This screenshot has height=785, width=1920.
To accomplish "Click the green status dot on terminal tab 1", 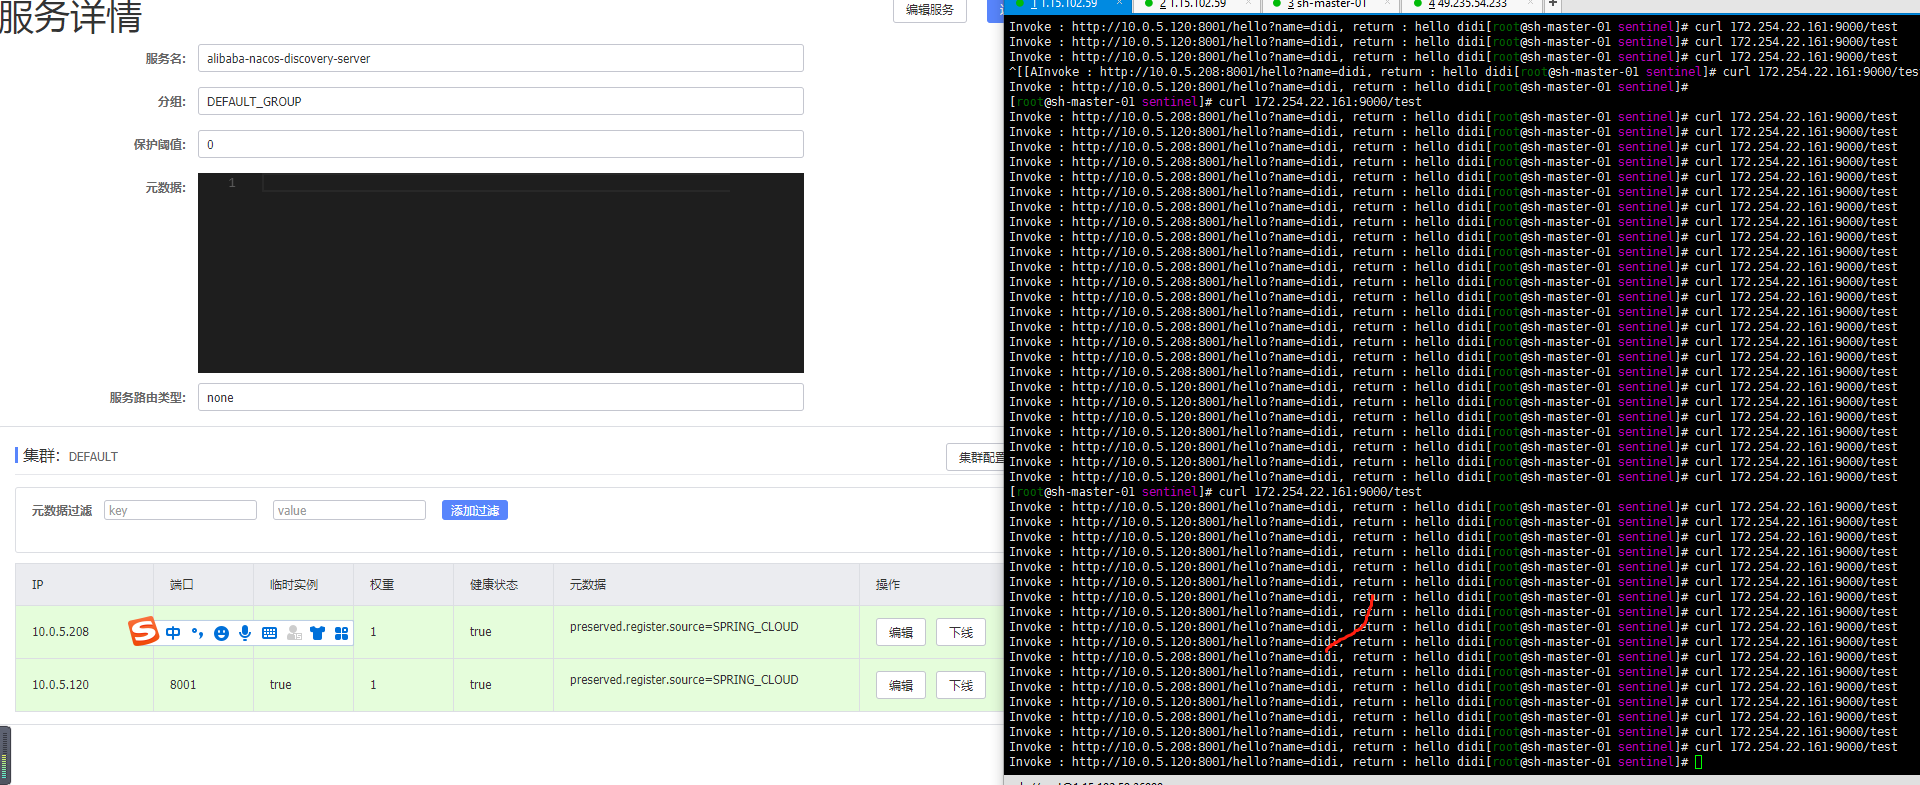I will 1019,4.
